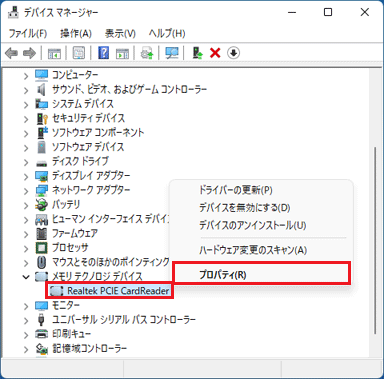Choose デバイスを無効にする(D) from context menu

(245, 208)
